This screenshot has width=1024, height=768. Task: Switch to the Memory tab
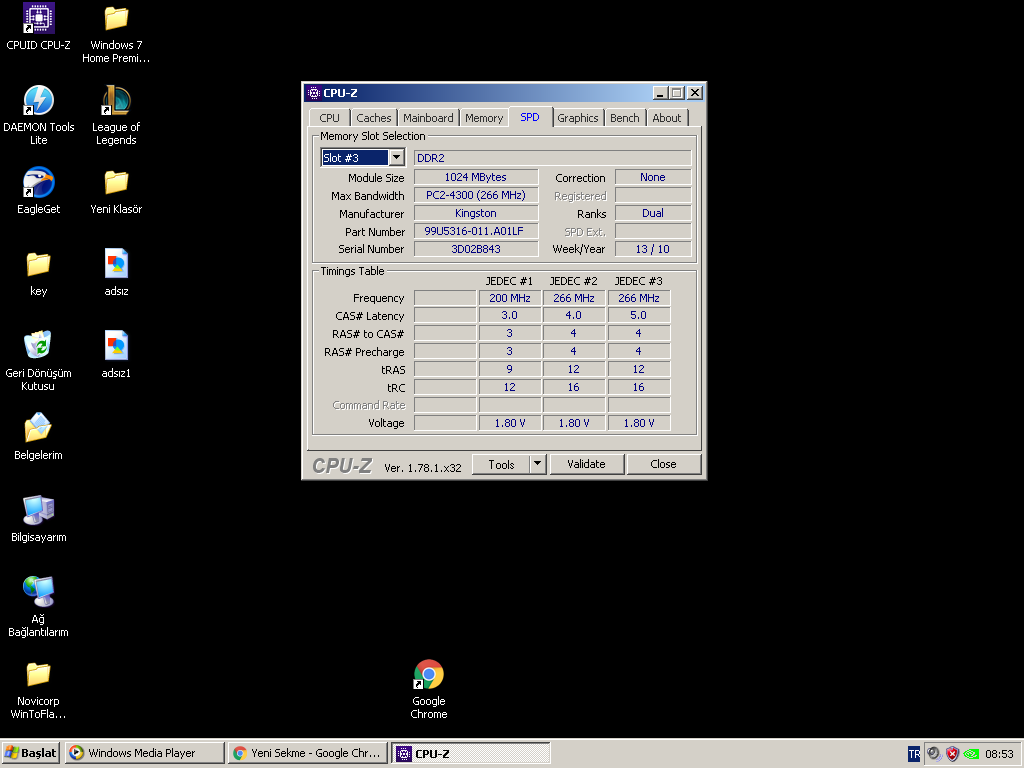(484, 118)
